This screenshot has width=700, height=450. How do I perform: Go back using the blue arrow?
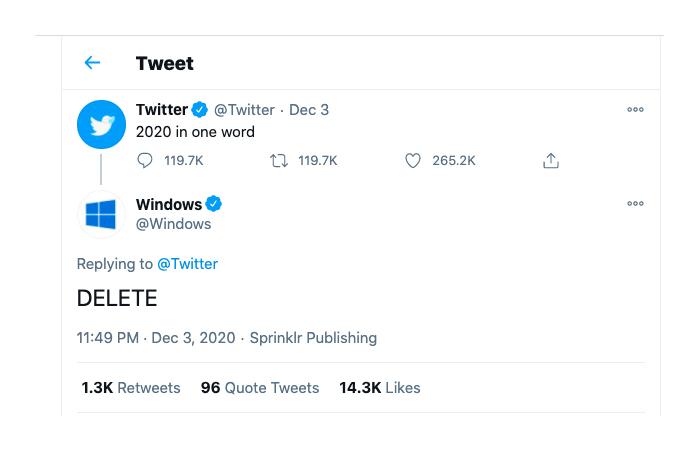[92, 62]
